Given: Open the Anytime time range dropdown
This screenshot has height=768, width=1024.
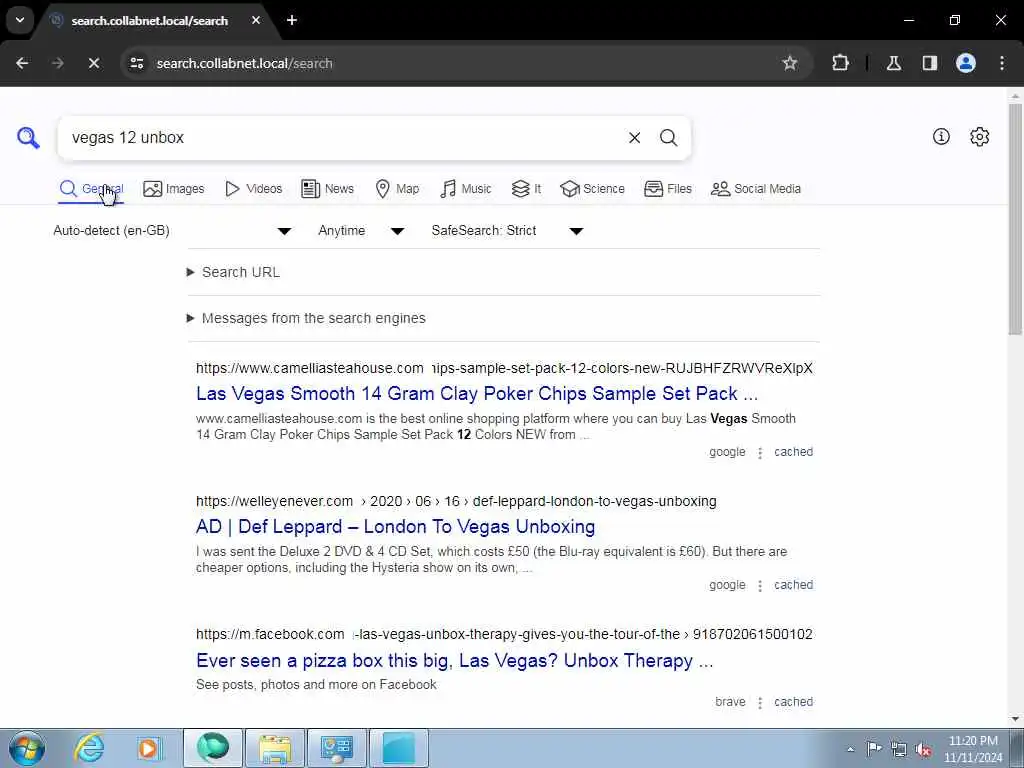Looking at the screenshot, I should point(360,231).
